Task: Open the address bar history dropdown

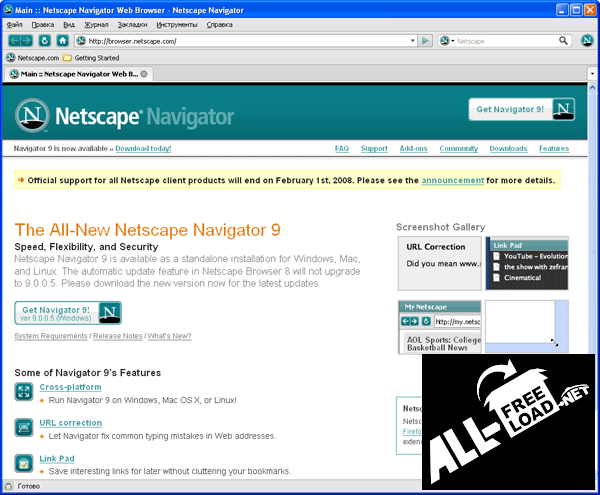Action: pos(412,41)
